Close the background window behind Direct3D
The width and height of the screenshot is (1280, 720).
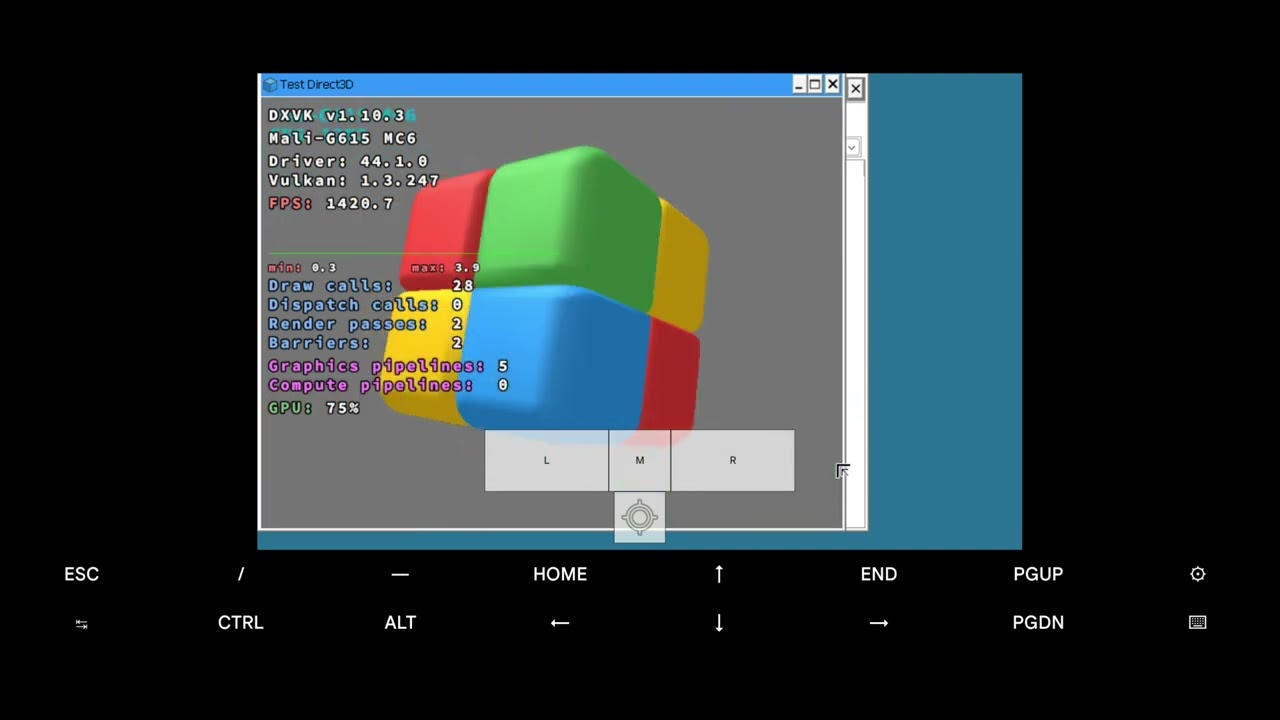tap(855, 88)
